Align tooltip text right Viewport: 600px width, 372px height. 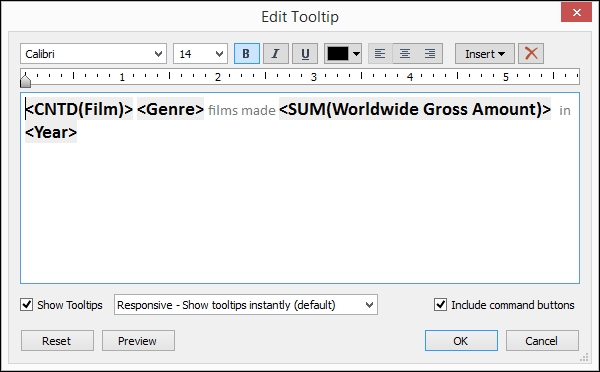click(x=430, y=54)
